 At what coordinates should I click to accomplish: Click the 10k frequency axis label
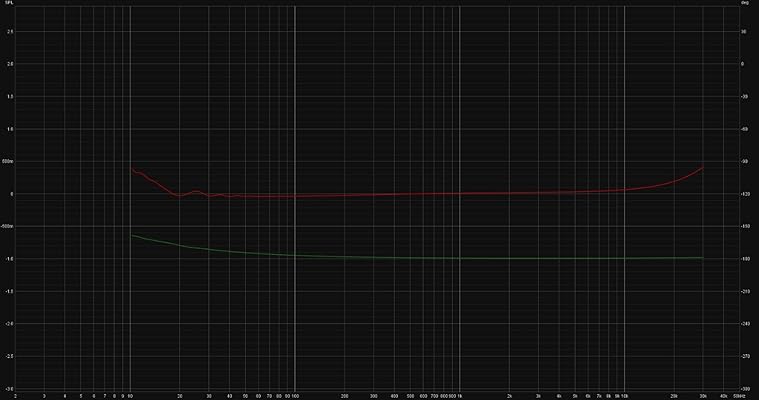click(624, 396)
